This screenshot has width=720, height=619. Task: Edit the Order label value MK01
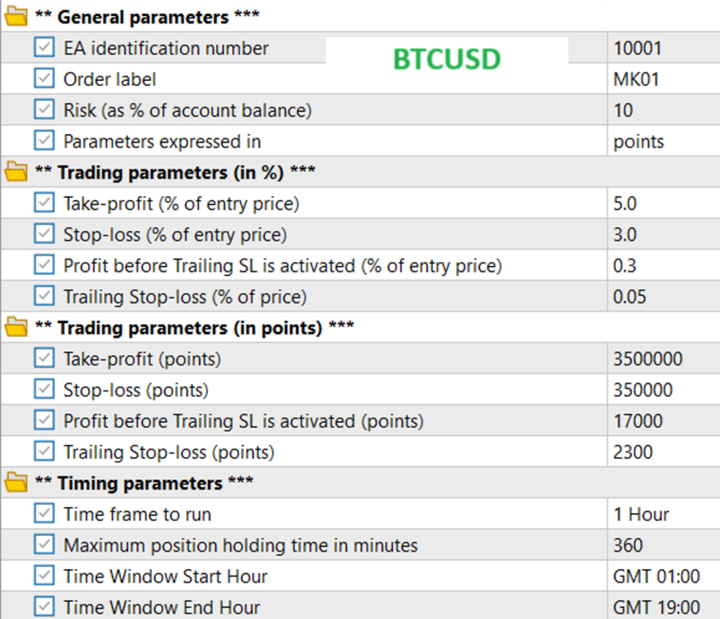pos(660,79)
